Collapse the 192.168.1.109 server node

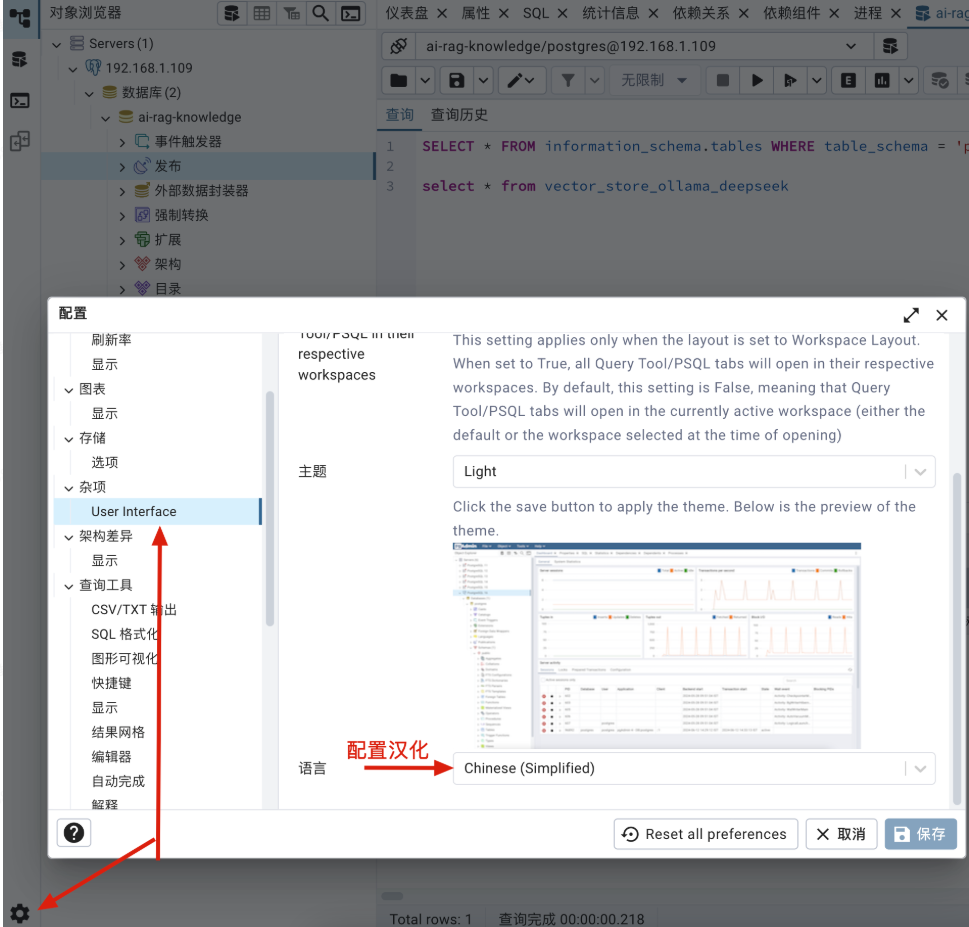73,69
